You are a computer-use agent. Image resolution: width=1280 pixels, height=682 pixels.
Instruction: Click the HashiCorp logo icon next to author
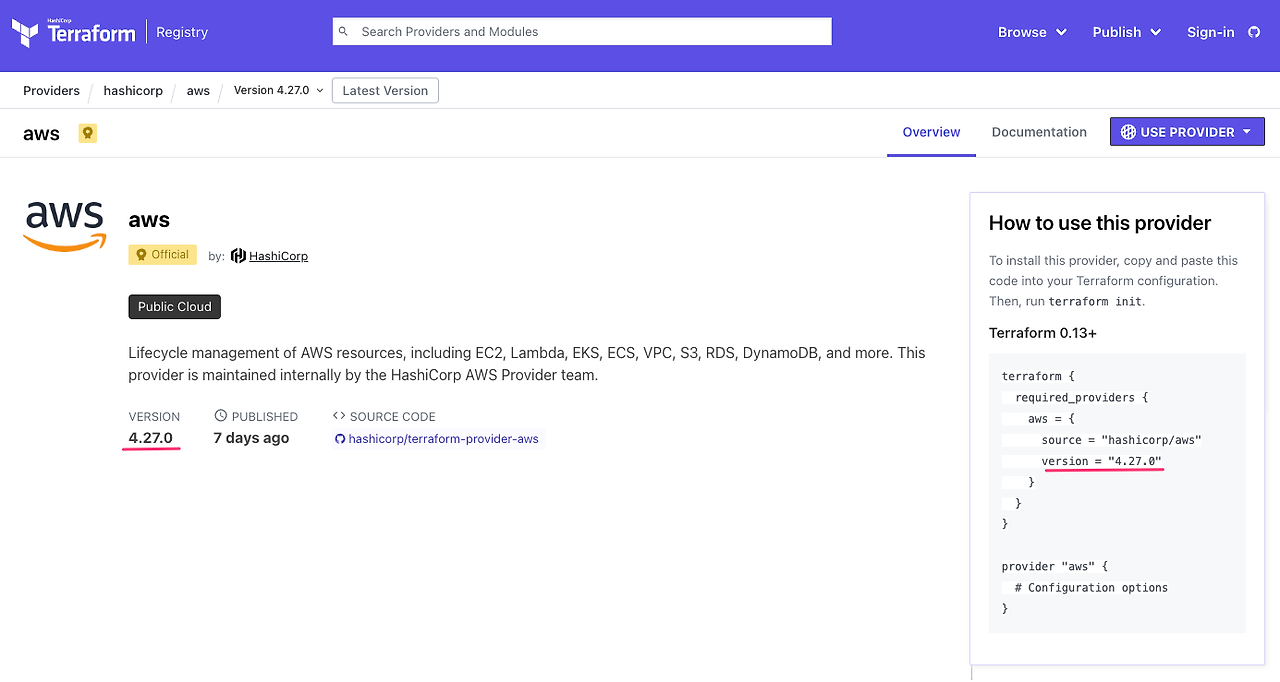[238, 256]
